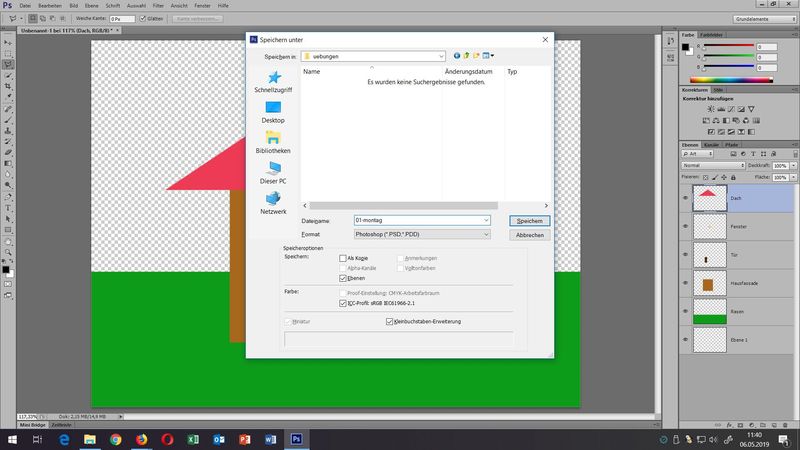This screenshot has height=450, width=800.
Task: Click the Speichern button
Action: coord(530,221)
